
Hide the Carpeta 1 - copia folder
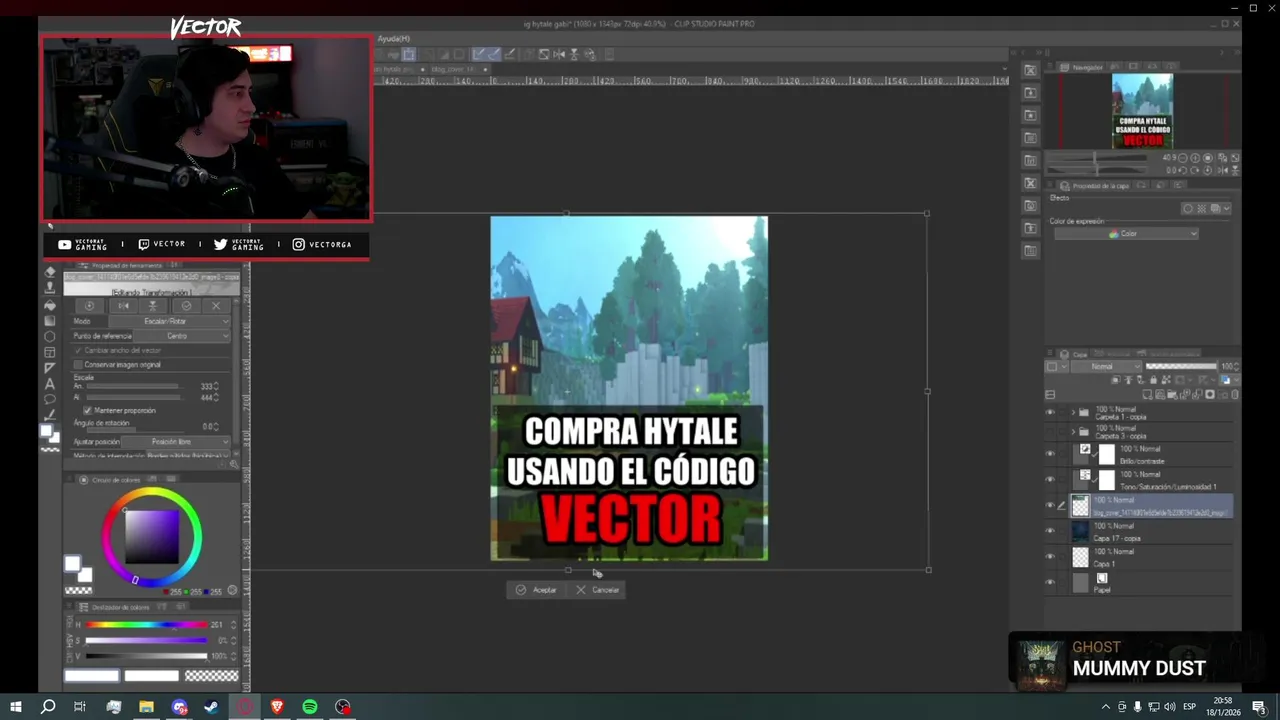click(1050, 412)
